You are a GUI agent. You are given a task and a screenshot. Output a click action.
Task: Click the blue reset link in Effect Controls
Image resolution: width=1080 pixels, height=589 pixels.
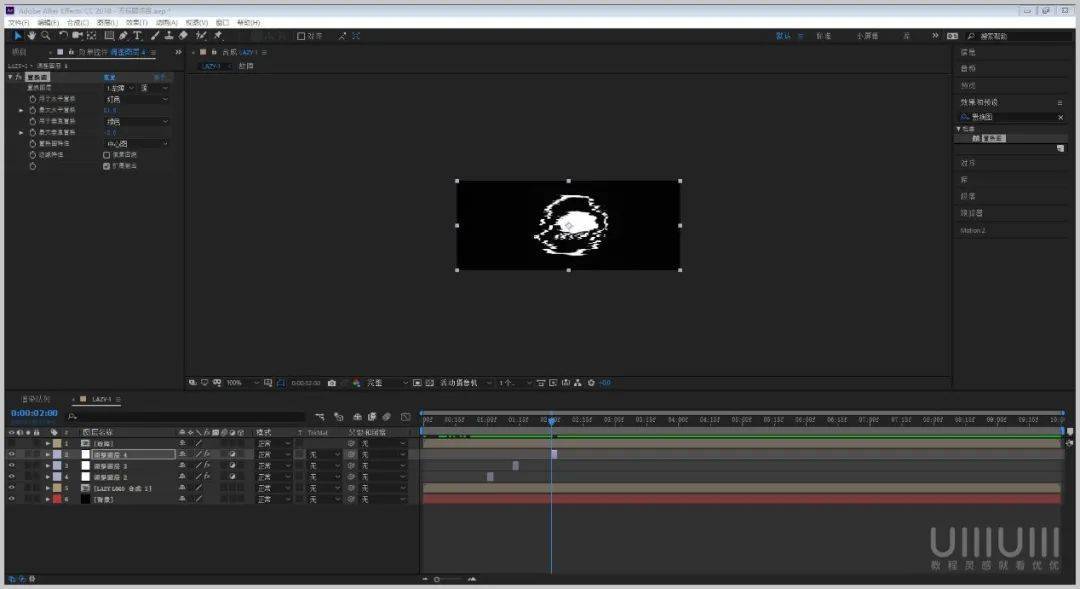click(x=110, y=77)
